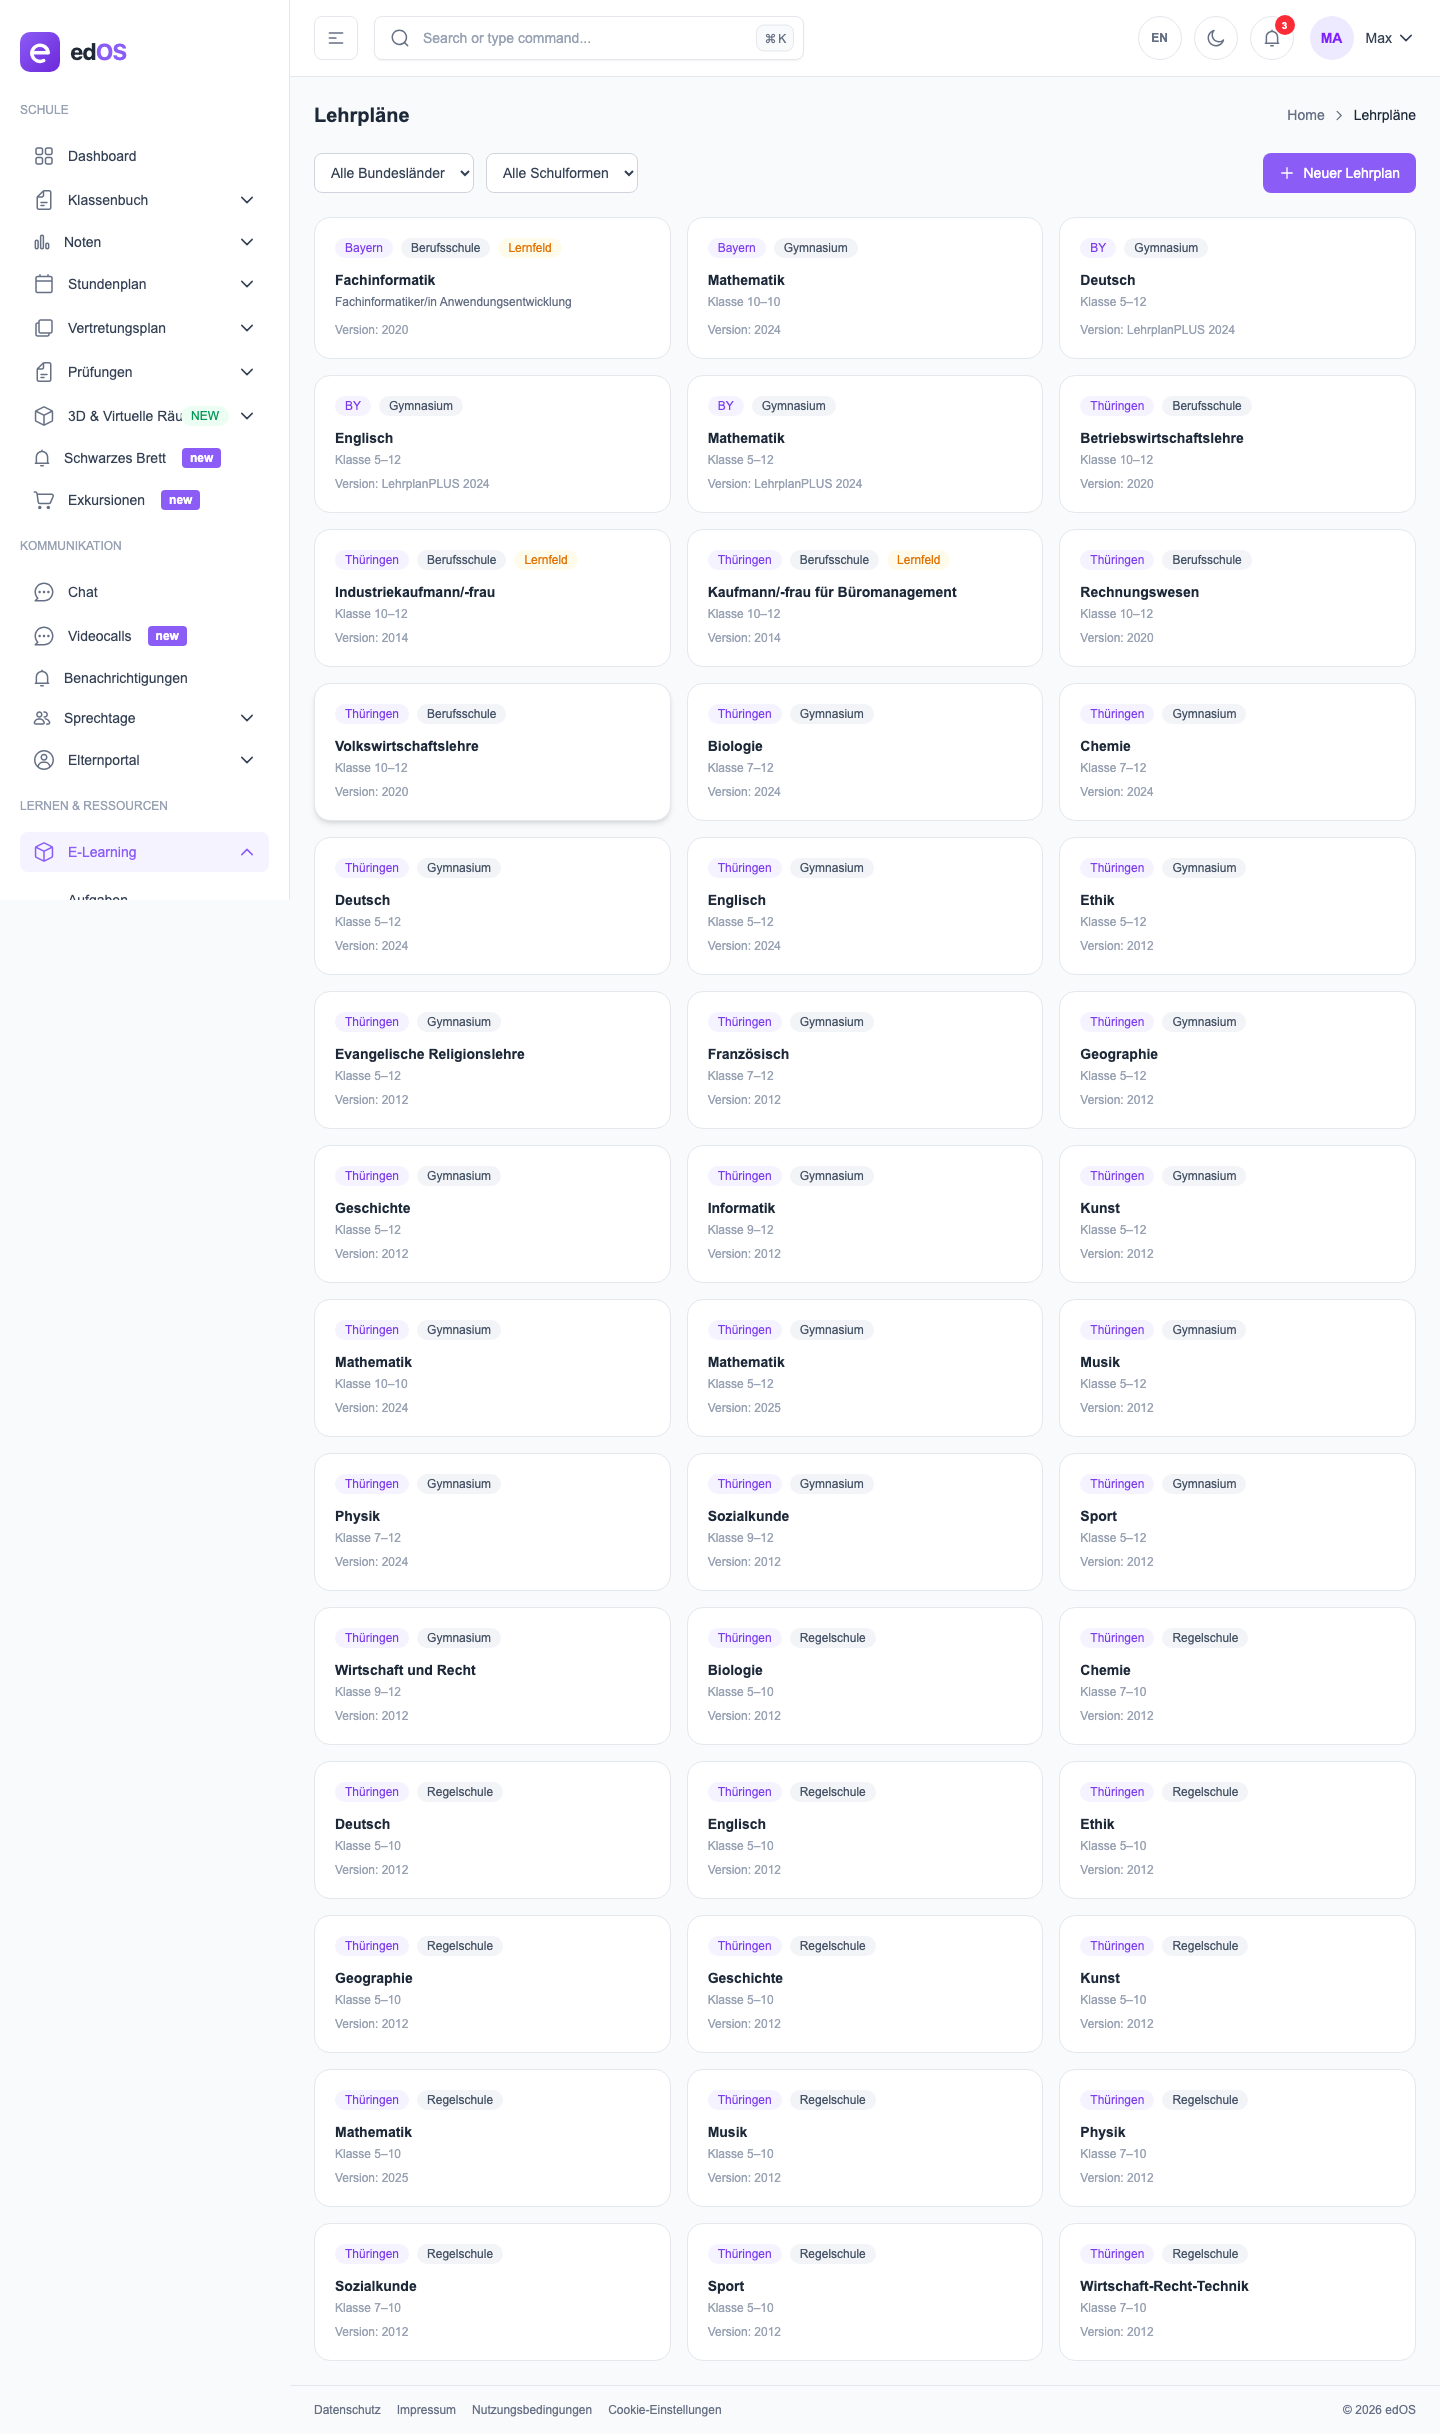Expand the Klassenbuch submenu
The height and width of the screenshot is (2434, 1440).
247,200
